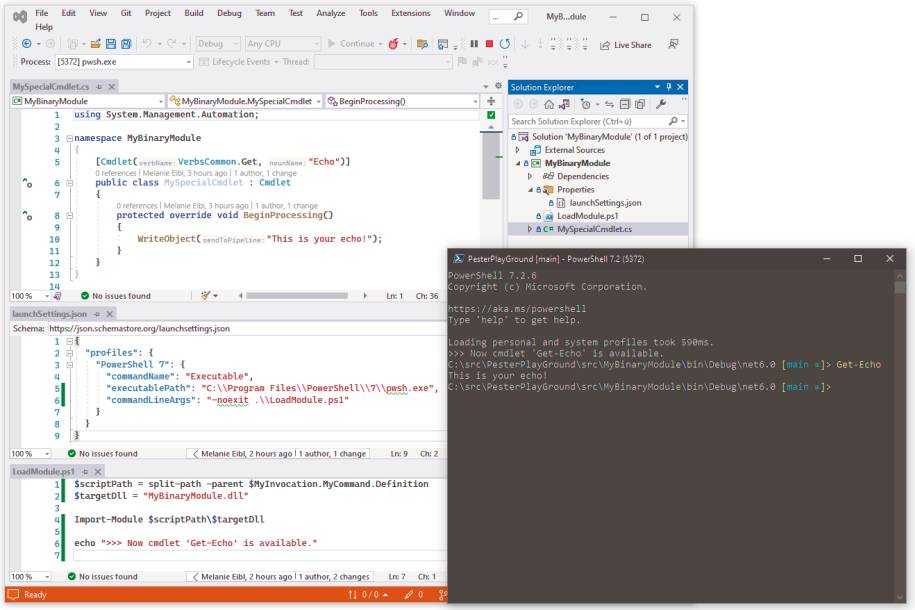Collapse the MyBinaryModule project node
915x610 pixels.
click(518, 163)
